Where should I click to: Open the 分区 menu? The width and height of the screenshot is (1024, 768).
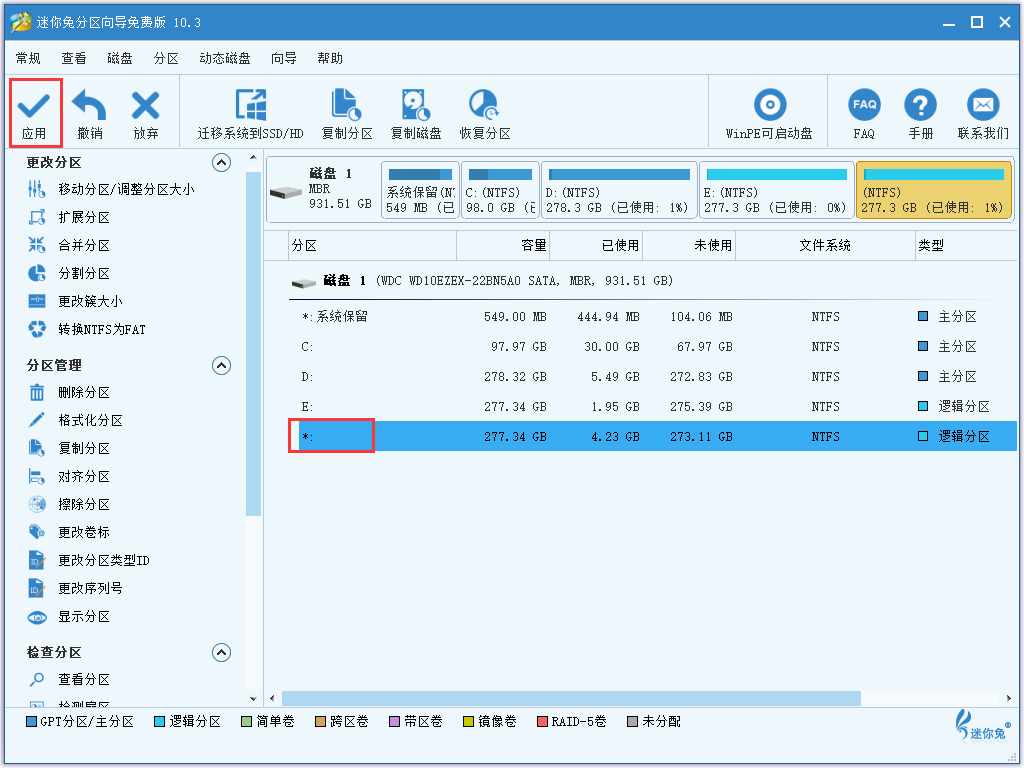coord(166,59)
